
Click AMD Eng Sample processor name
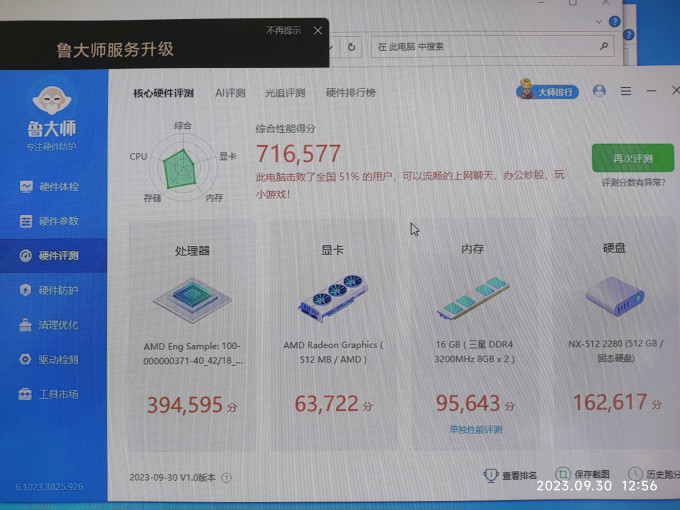click(193, 353)
